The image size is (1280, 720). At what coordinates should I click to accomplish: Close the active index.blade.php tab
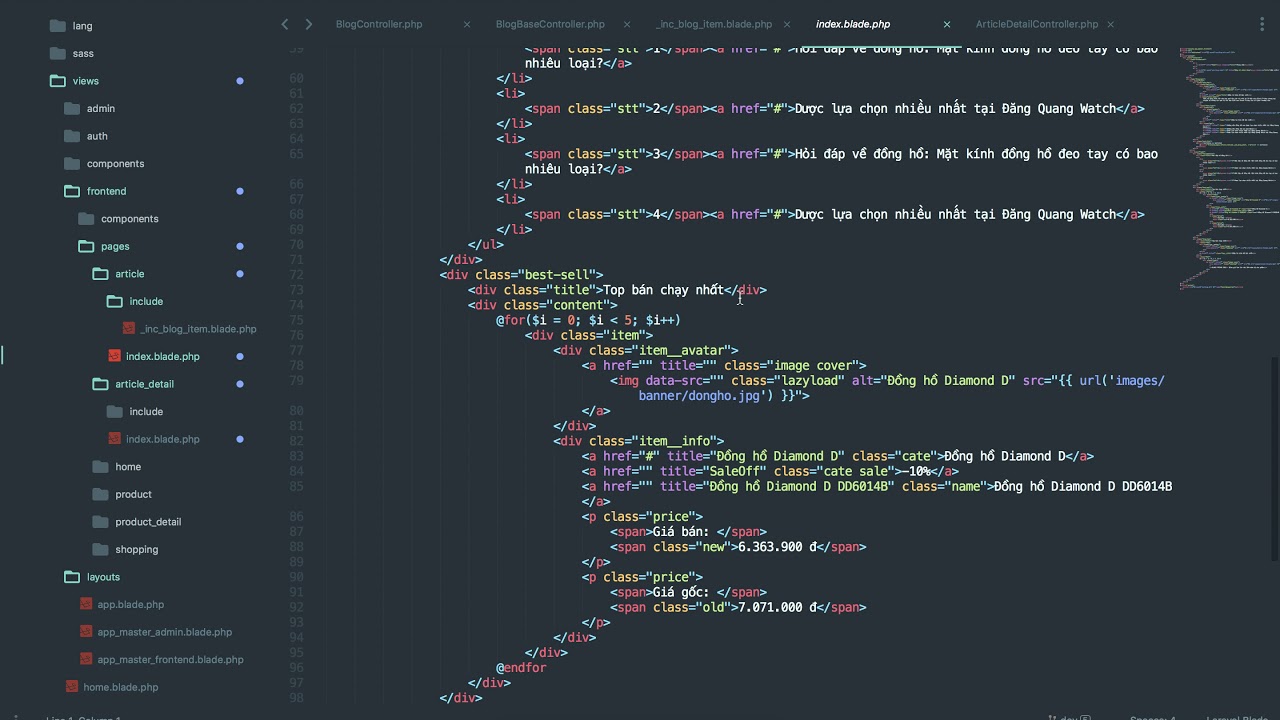(947, 24)
